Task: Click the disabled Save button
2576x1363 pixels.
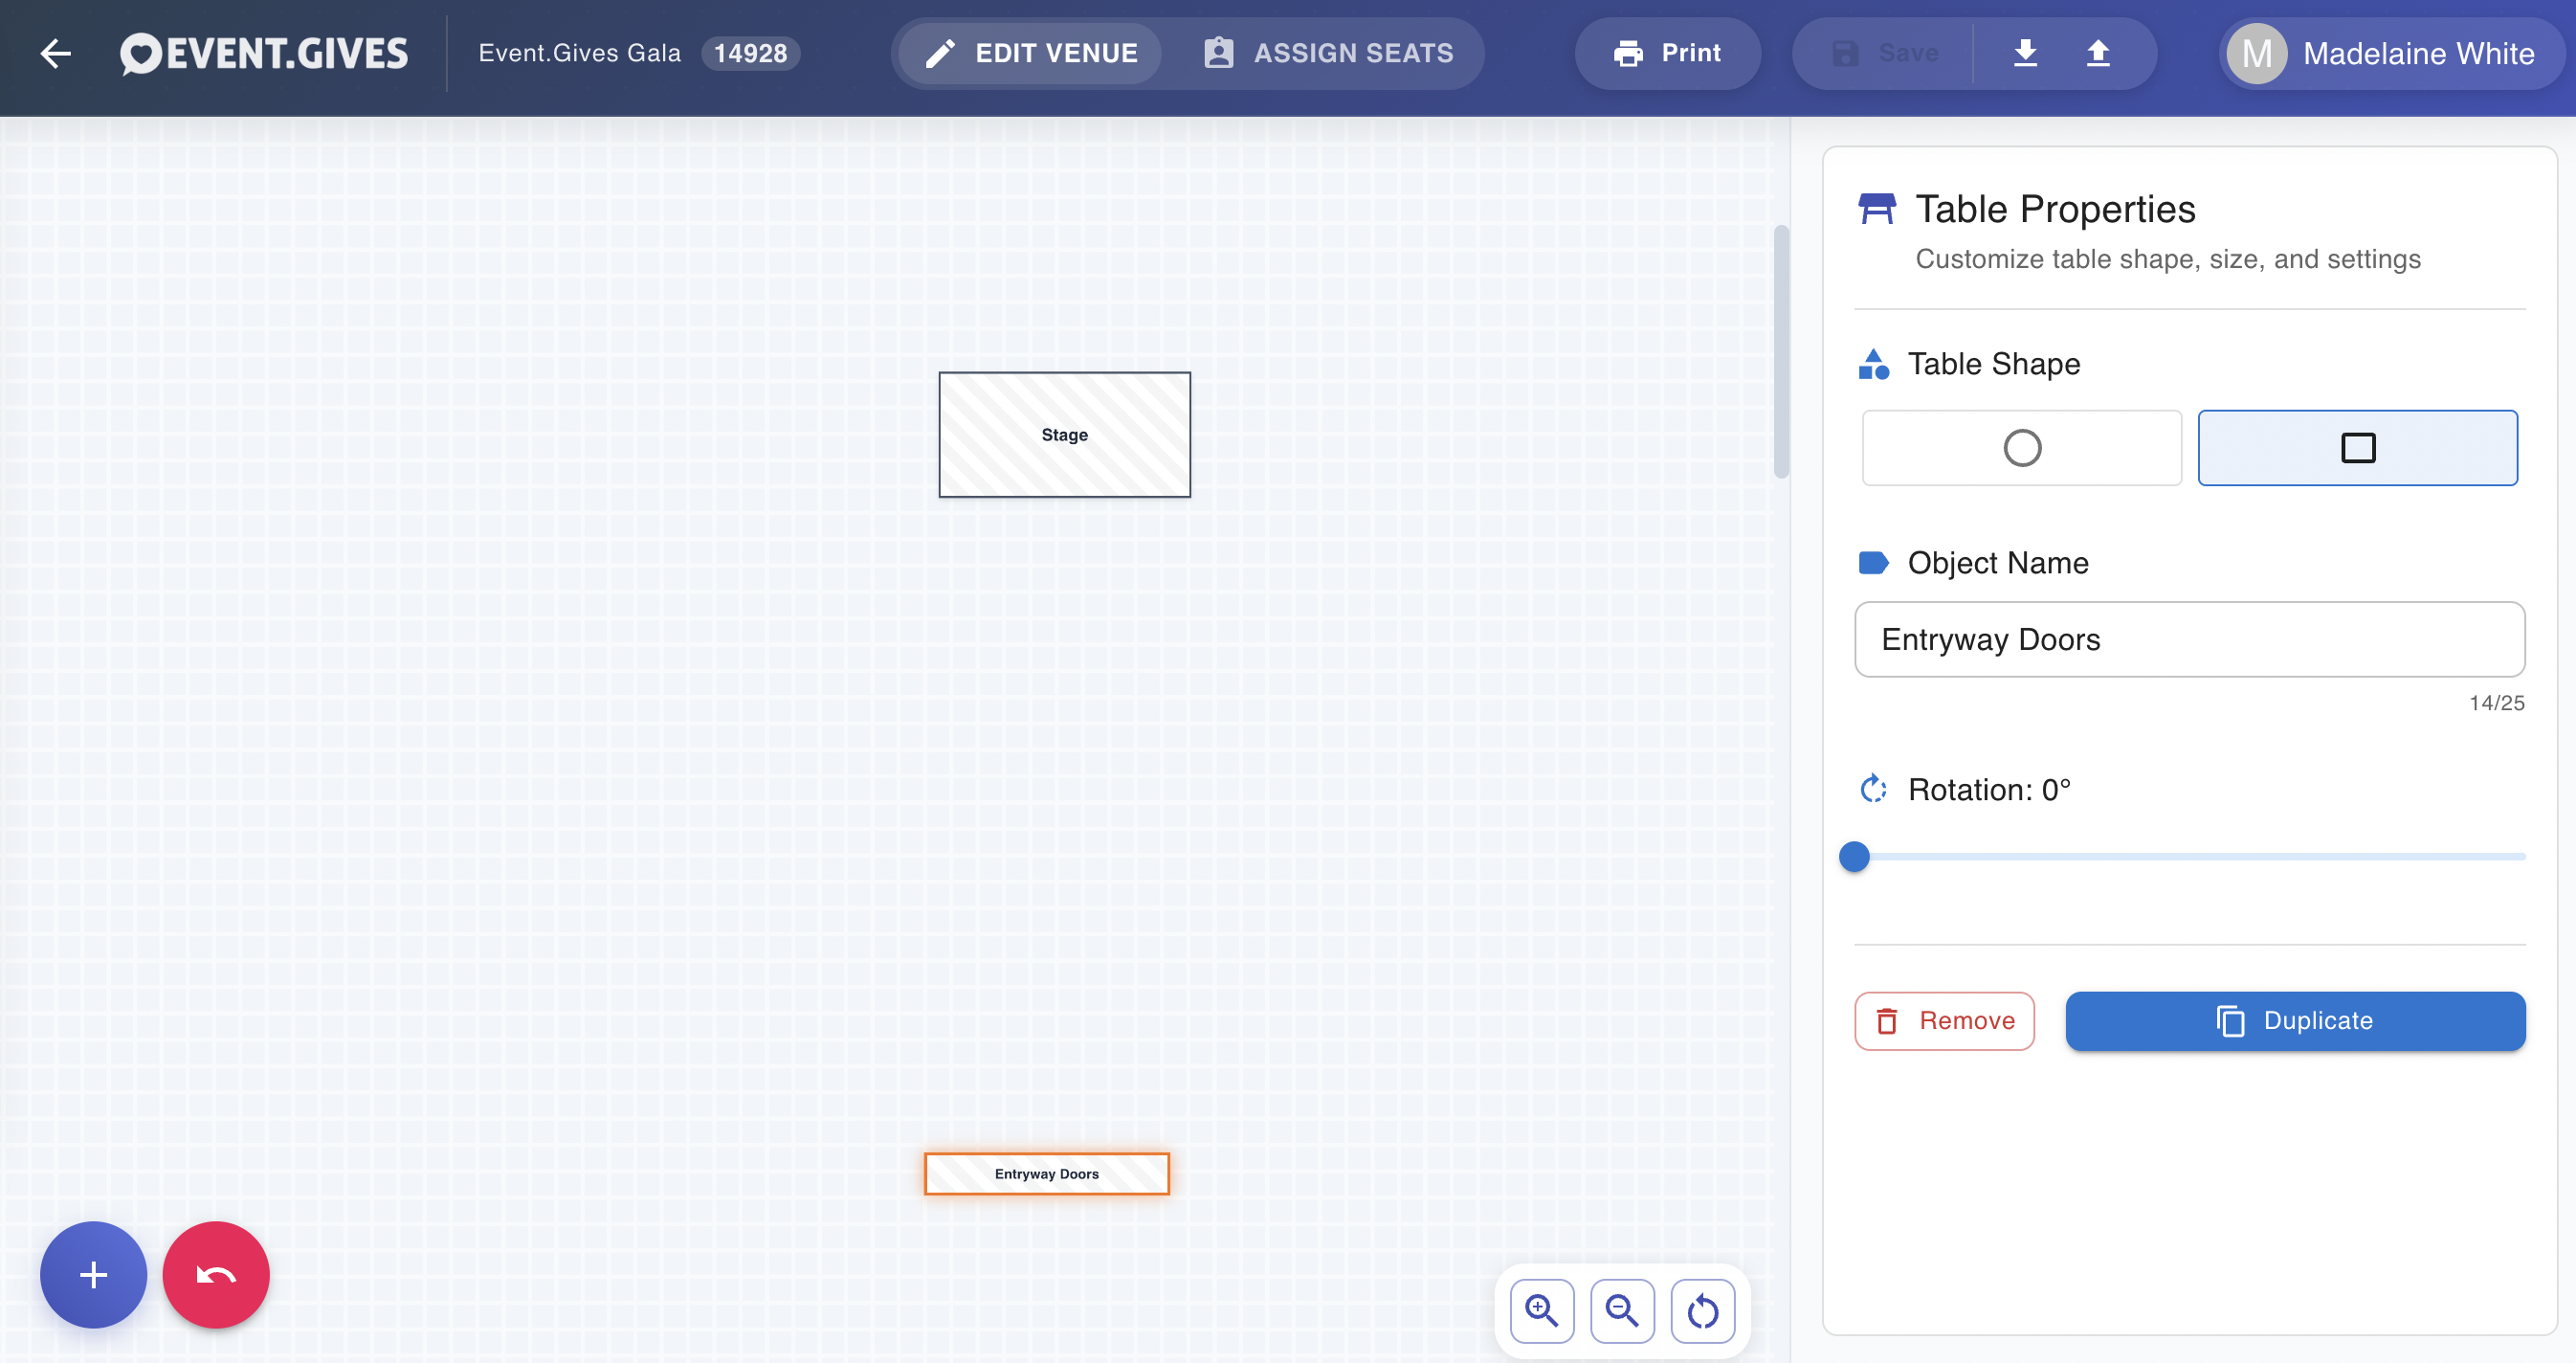Action: [1884, 53]
